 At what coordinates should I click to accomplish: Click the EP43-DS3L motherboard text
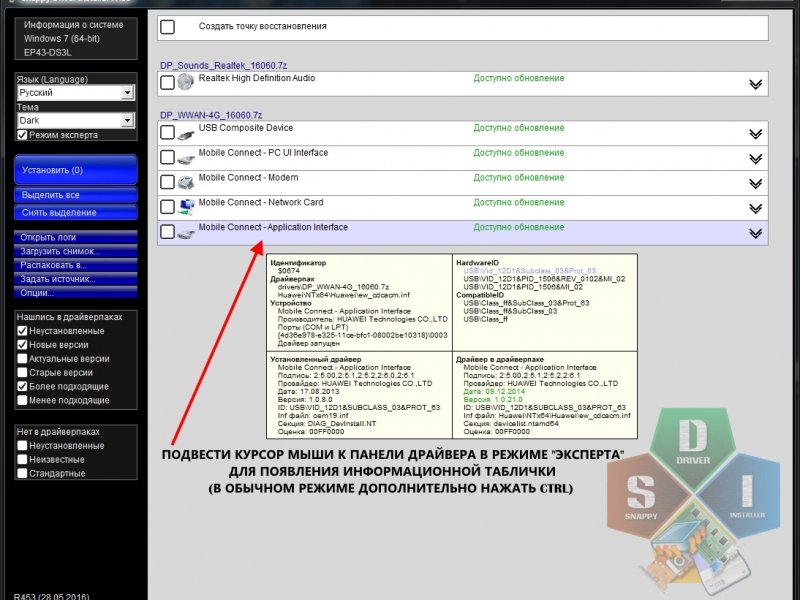[x=47, y=53]
